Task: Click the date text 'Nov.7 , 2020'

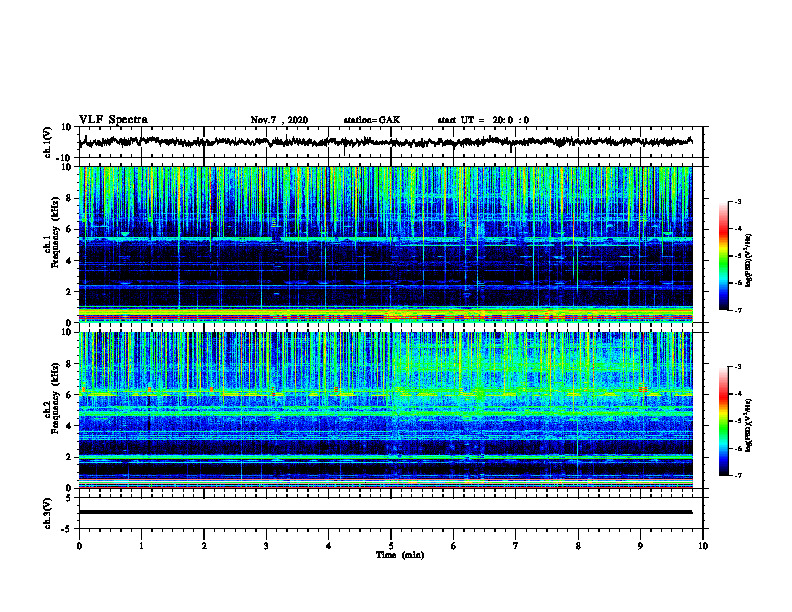Action: pos(279,120)
